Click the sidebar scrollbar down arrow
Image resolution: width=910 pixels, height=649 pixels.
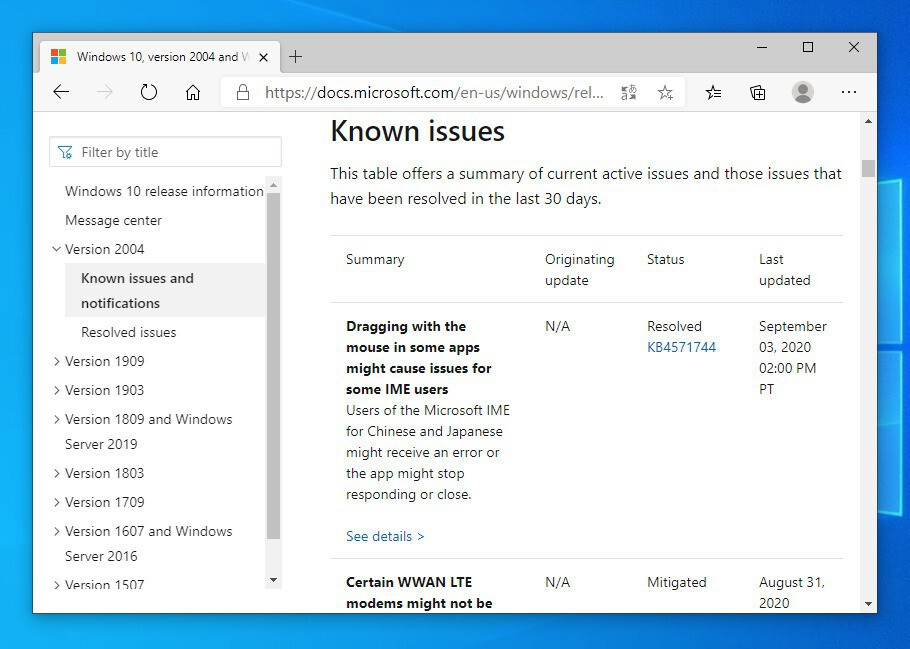coord(274,580)
